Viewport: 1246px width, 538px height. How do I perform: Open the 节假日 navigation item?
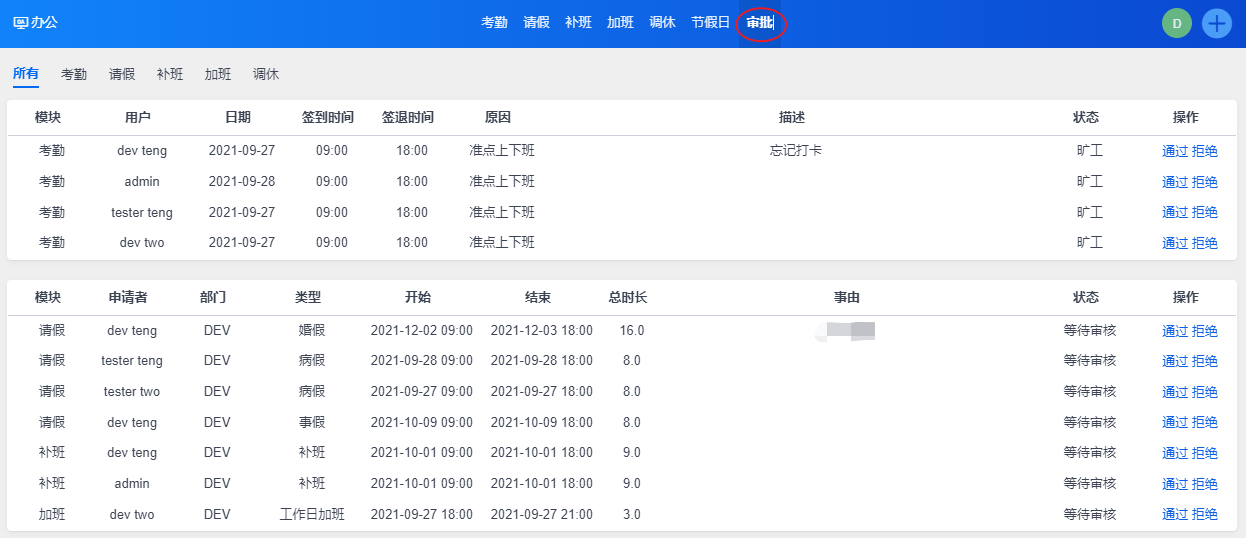(710, 22)
